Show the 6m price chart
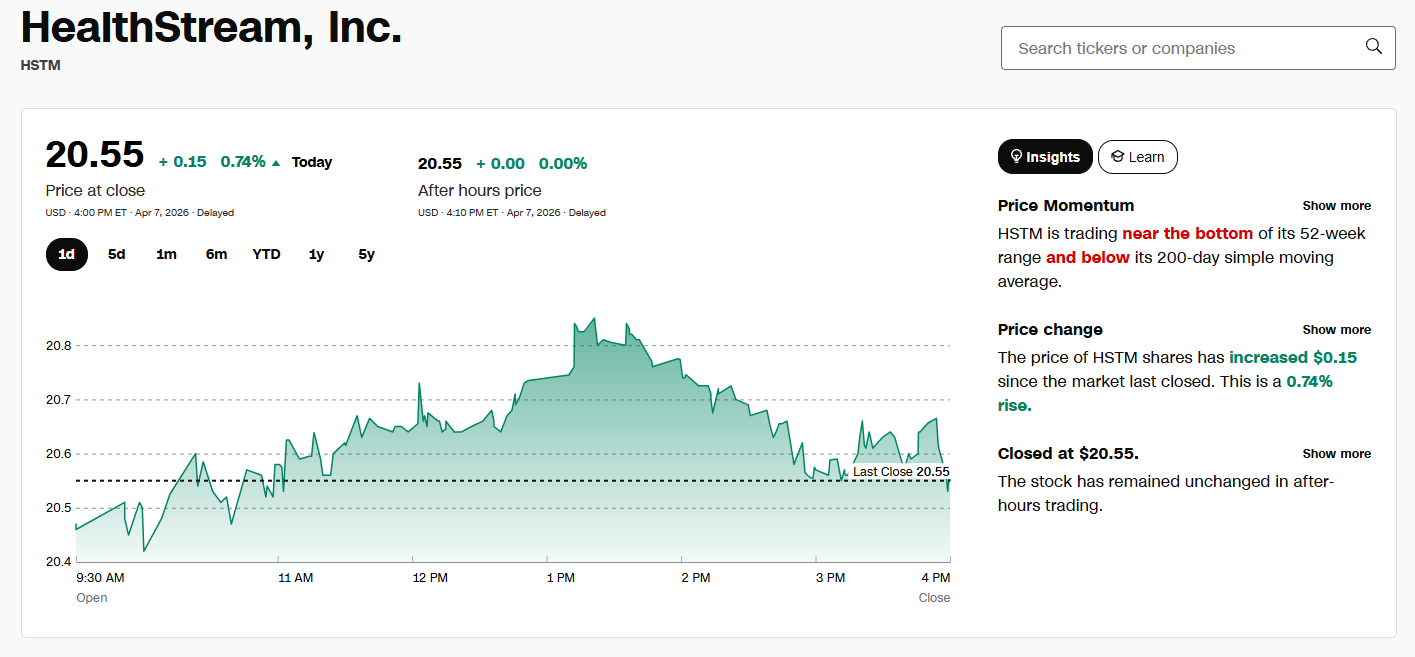The width and height of the screenshot is (1415, 657). click(x=216, y=254)
